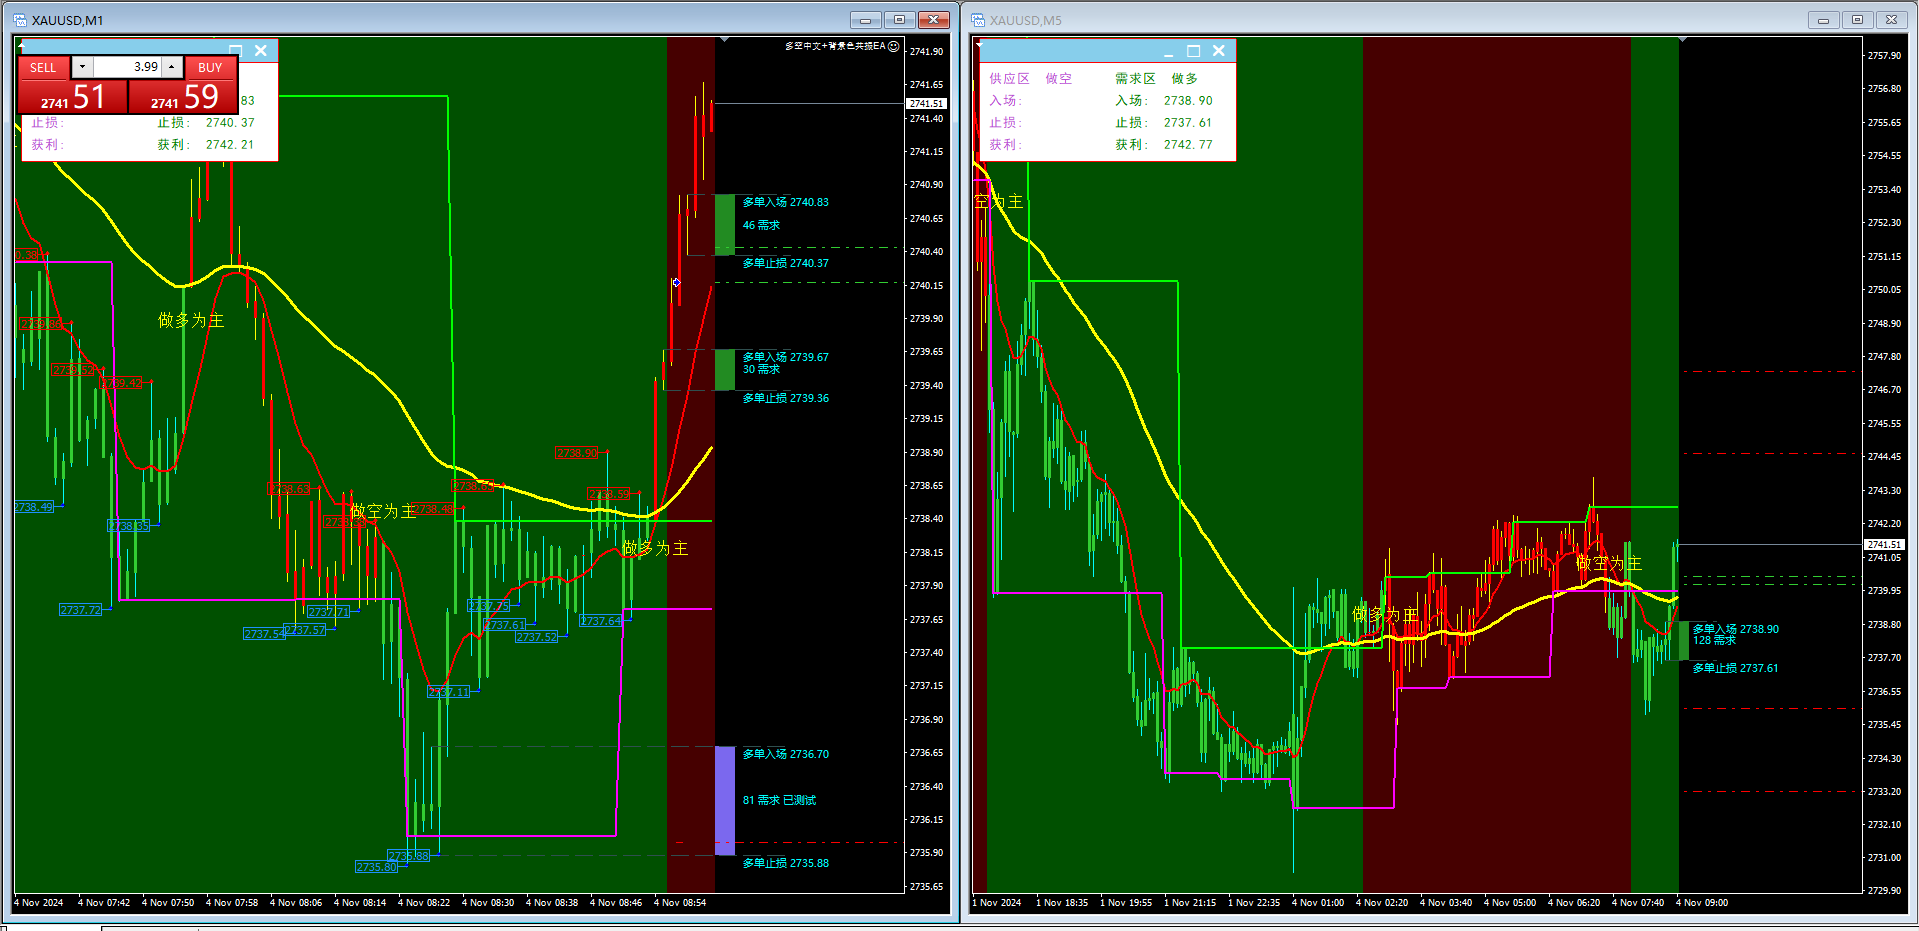The image size is (1919, 931).
Task: Click the '多单止损 2735.88' chart label
Action: (785, 863)
